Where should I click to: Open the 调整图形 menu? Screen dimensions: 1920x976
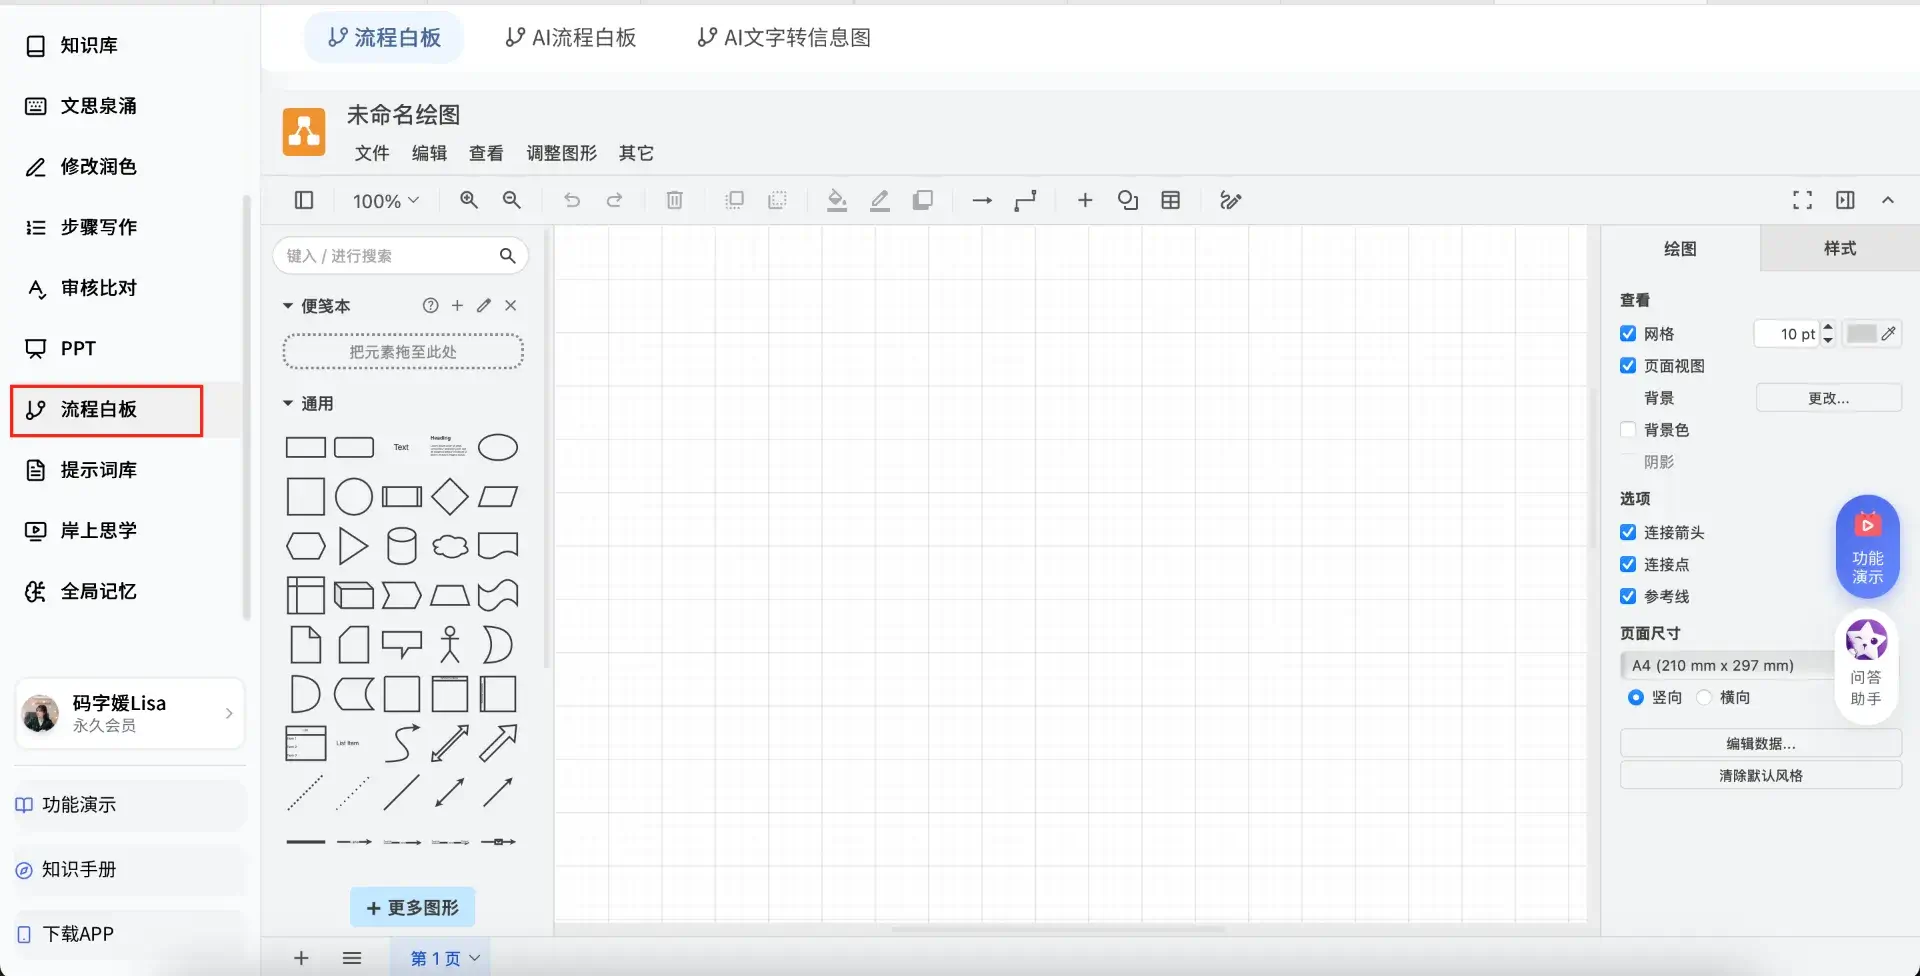pyautogui.click(x=561, y=153)
